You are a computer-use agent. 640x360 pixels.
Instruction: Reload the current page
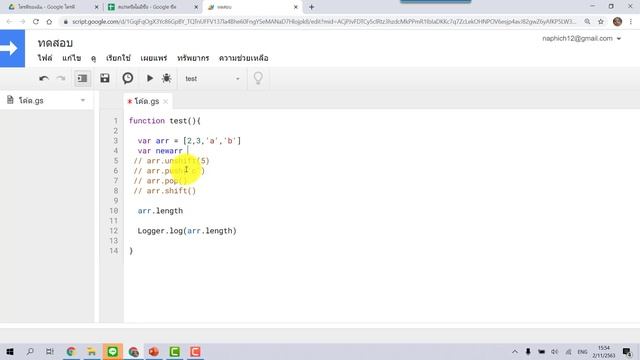[36, 22]
